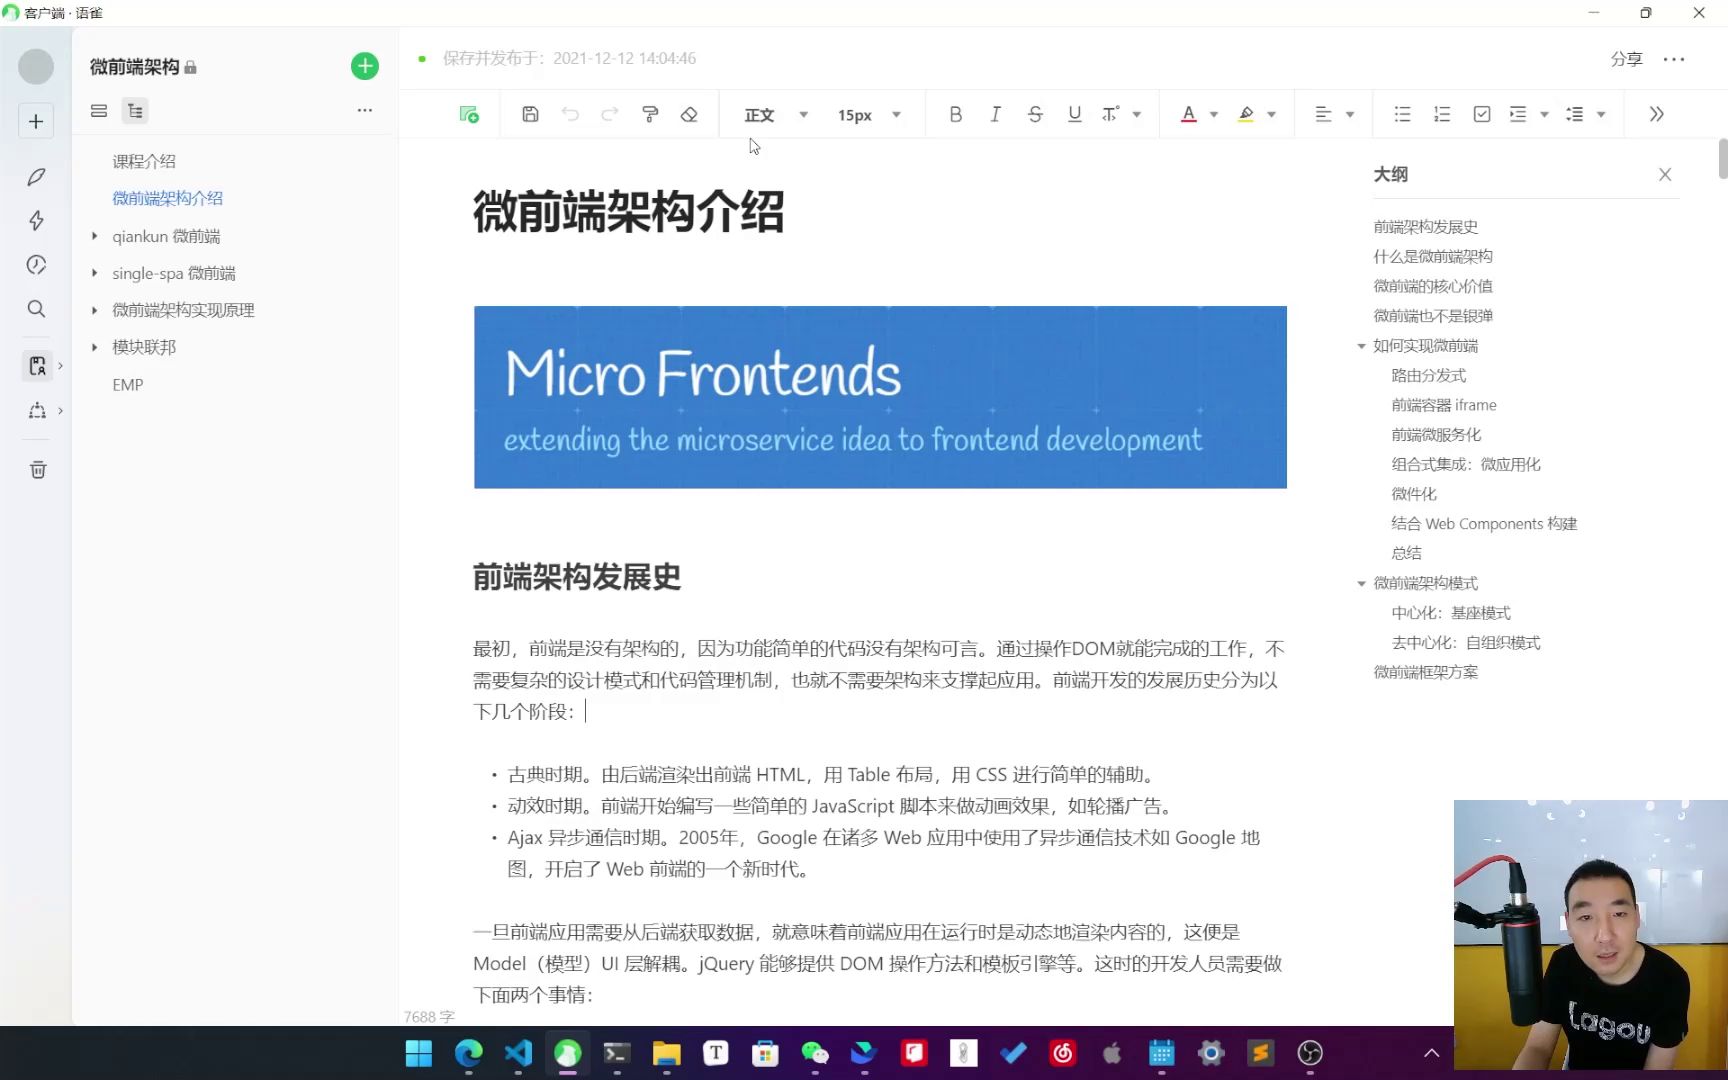Click the text alignment icon
The width and height of the screenshot is (1728, 1080).
[1323, 114]
